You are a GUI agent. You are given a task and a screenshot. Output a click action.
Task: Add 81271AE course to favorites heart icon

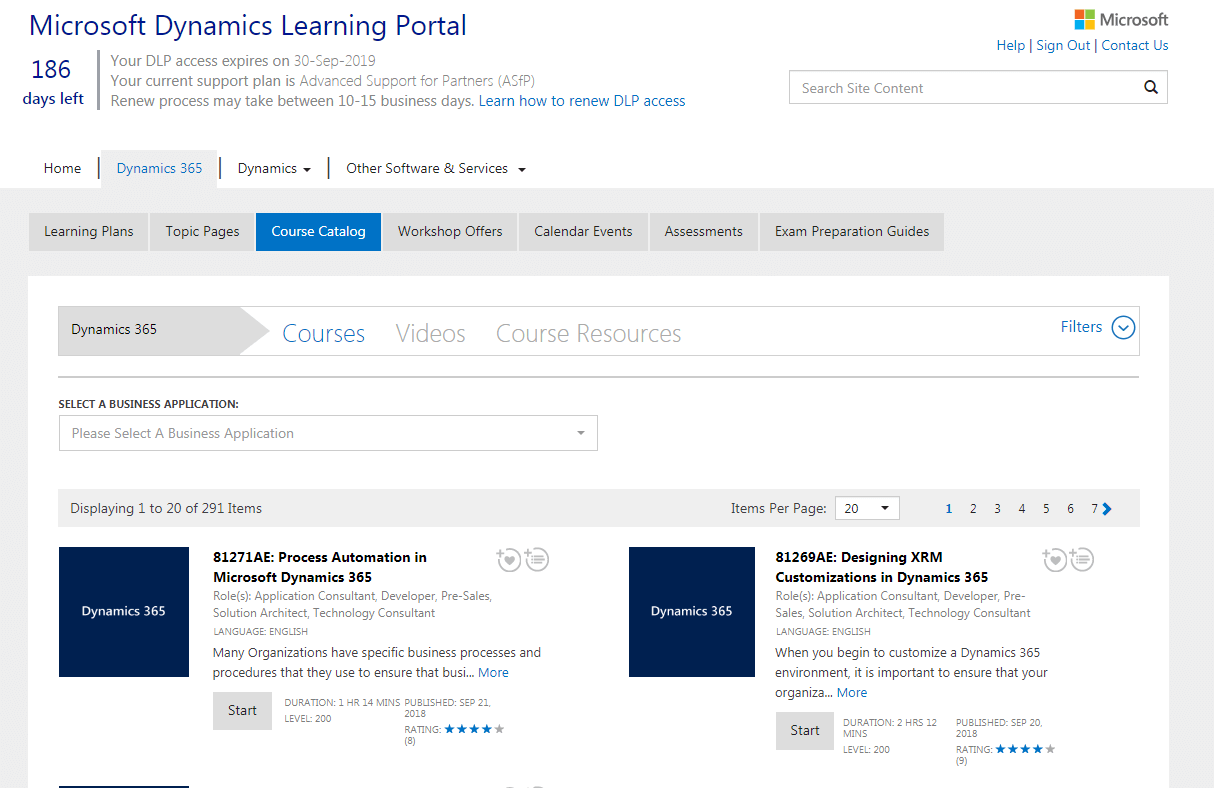coord(508,559)
